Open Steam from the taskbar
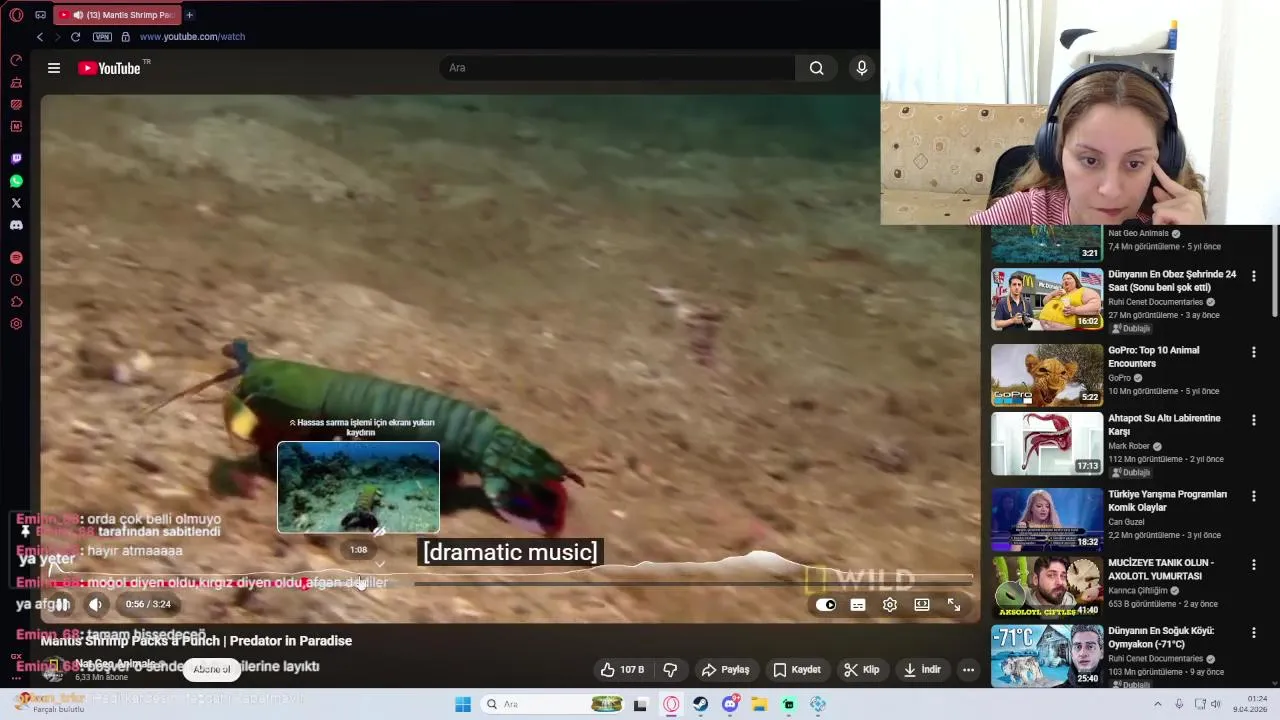 pos(701,704)
